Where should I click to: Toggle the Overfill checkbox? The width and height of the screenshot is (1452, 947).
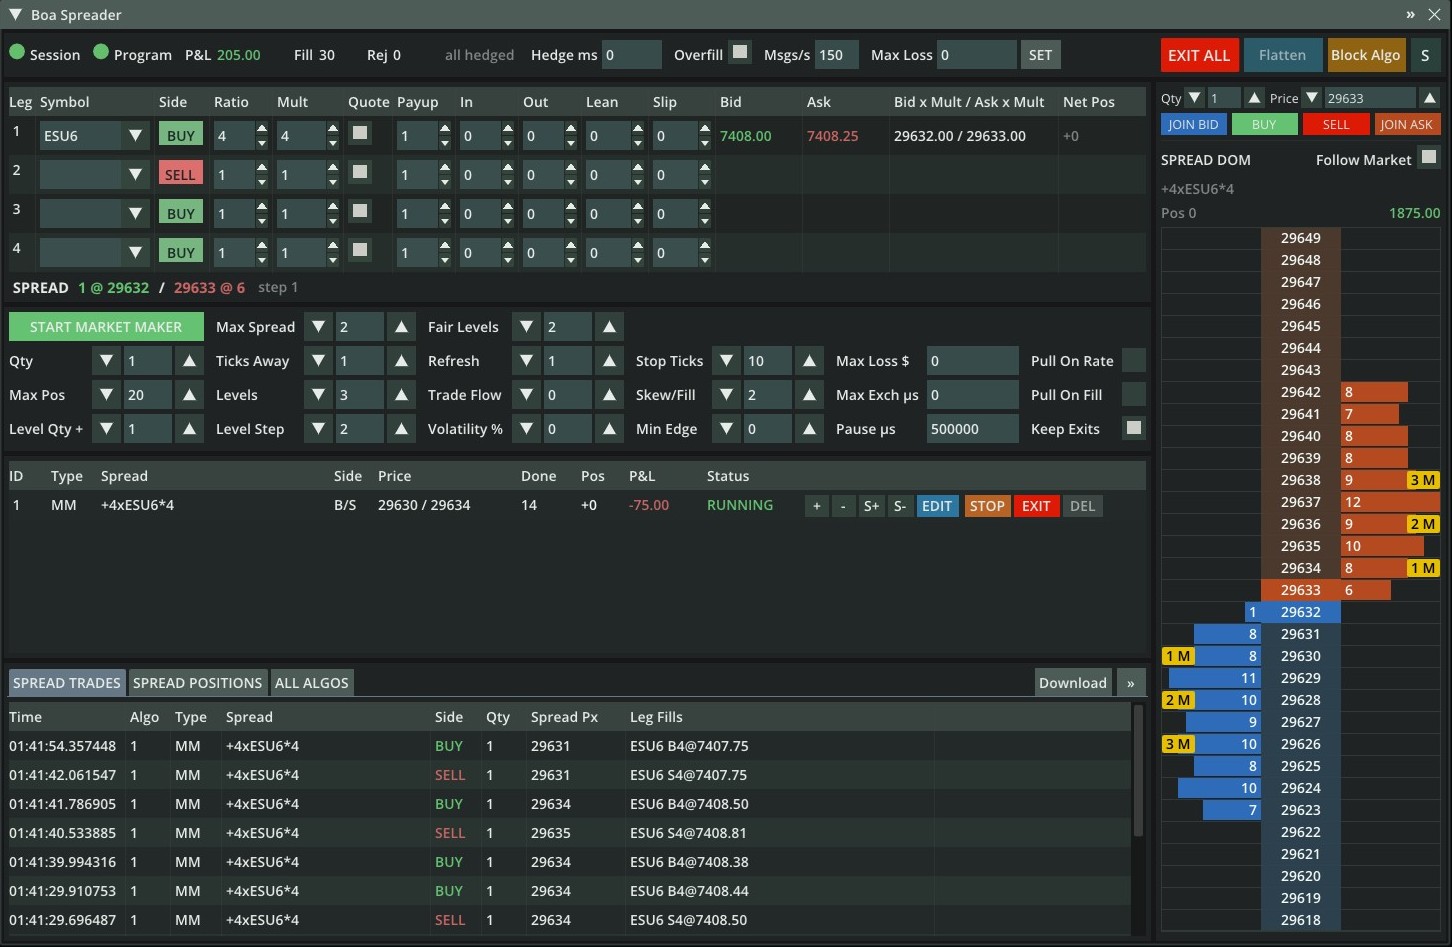(x=740, y=52)
